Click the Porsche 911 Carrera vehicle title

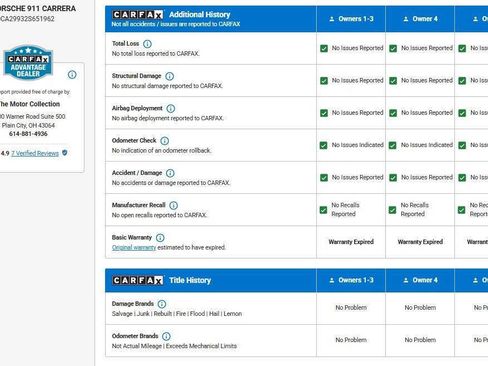coord(37,8)
